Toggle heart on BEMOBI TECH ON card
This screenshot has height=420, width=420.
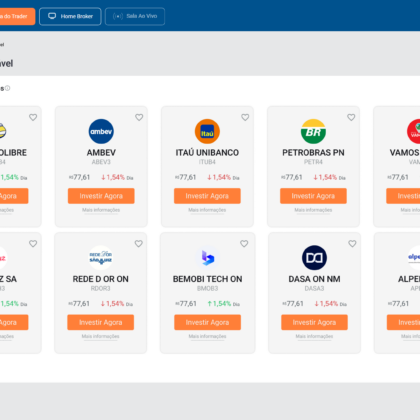(x=244, y=244)
